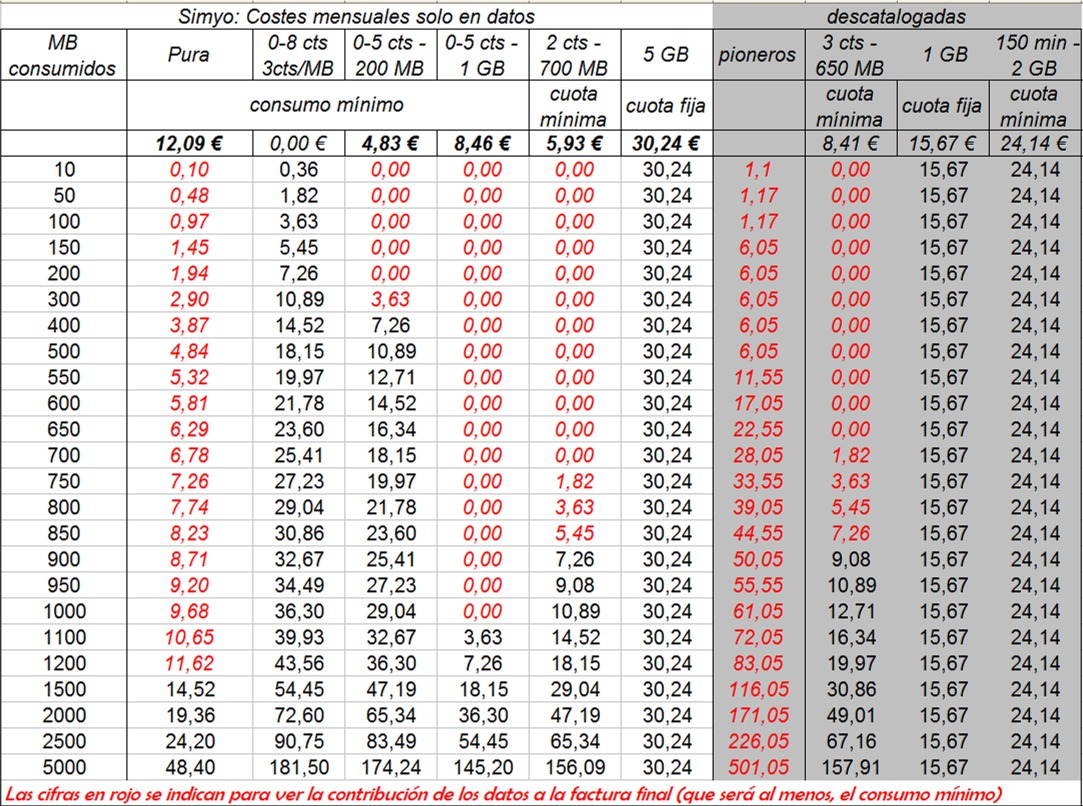This screenshot has width=1083, height=806.
Task: Click the '23,60' cell in the 650 MB row
Action: point(298,430)
